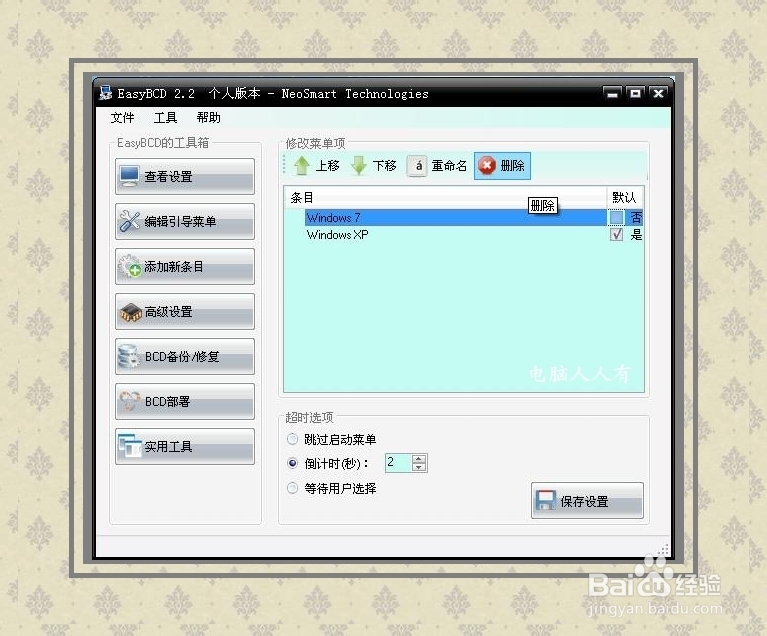The height and width of the screenshot is (636, 767).
Task: Click the window resize grip corner
Action: click(x=663, y=549)
